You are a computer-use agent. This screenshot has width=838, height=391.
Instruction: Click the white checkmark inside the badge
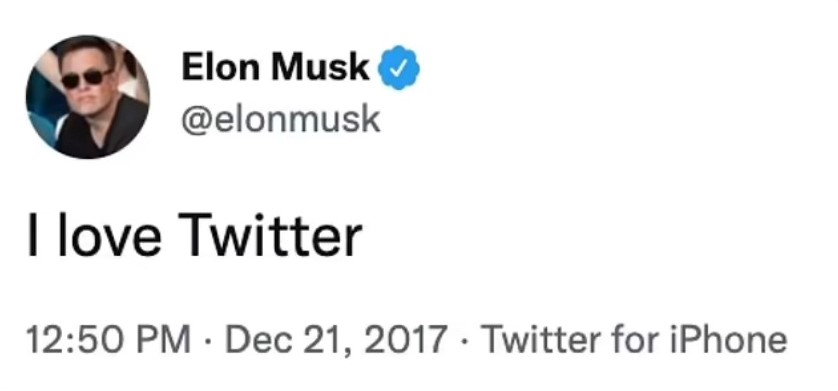tap(399, 68)
